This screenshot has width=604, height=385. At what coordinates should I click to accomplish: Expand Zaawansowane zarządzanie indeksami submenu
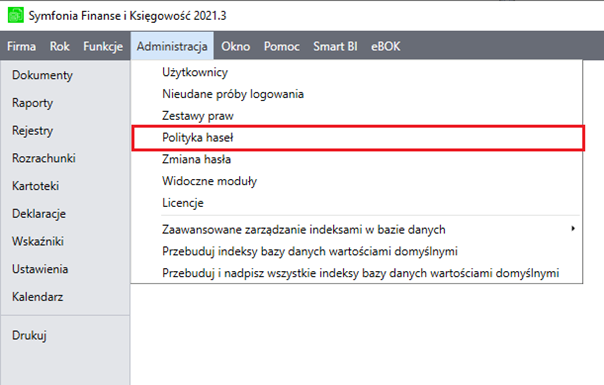pyautogui.click(x=357, y=229)
